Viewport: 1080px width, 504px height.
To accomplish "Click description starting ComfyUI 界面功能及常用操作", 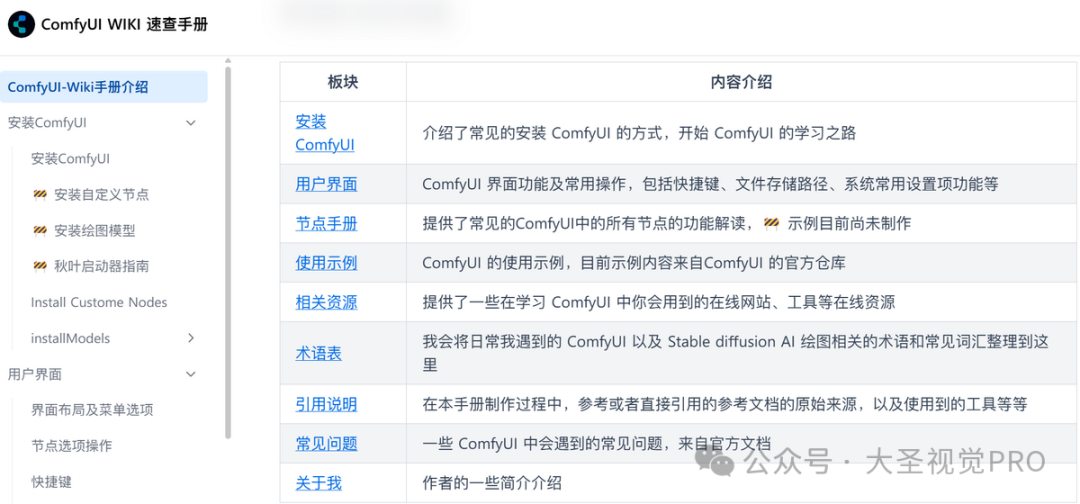I will [x=710, y=184].
